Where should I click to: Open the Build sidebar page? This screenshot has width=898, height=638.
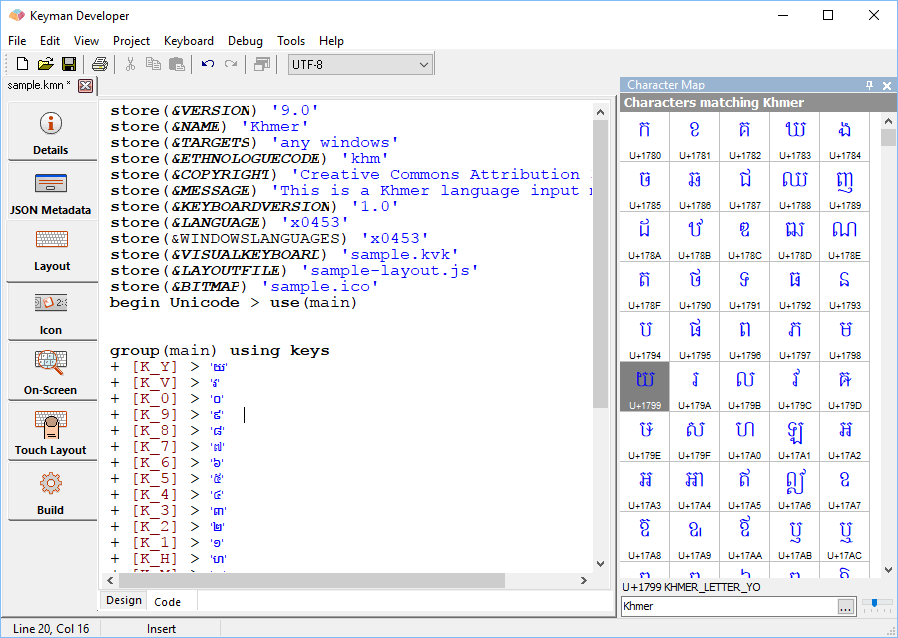point(51,492)
